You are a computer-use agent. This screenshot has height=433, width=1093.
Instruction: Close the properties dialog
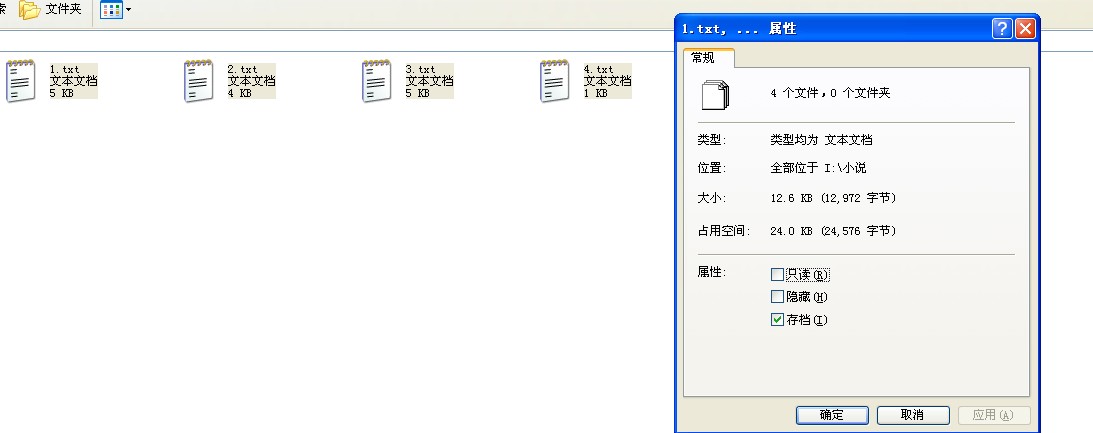point(1025,29)
